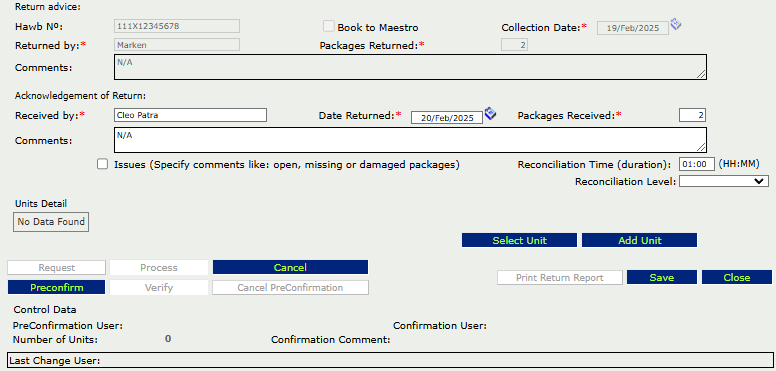The width and height of the screenshot is (776, 371).
Task: Click the Return advice Comments textarea
Action: pos(410,67)
